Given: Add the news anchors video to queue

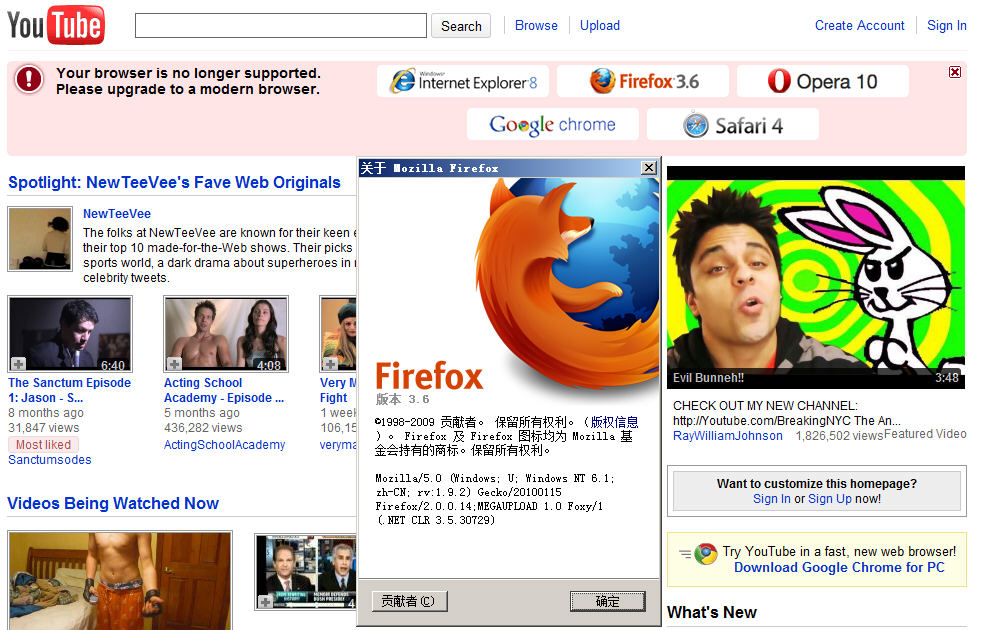Looking at the screenshot, I should (x=266, y=602).
